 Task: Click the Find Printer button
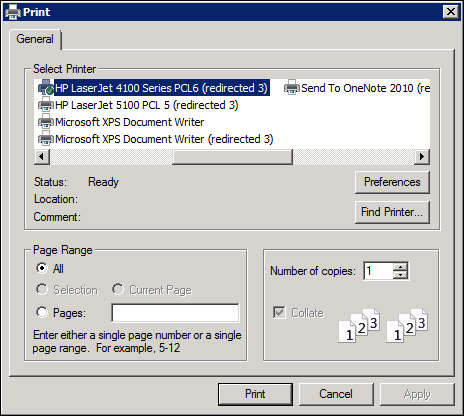click(392, 212)
